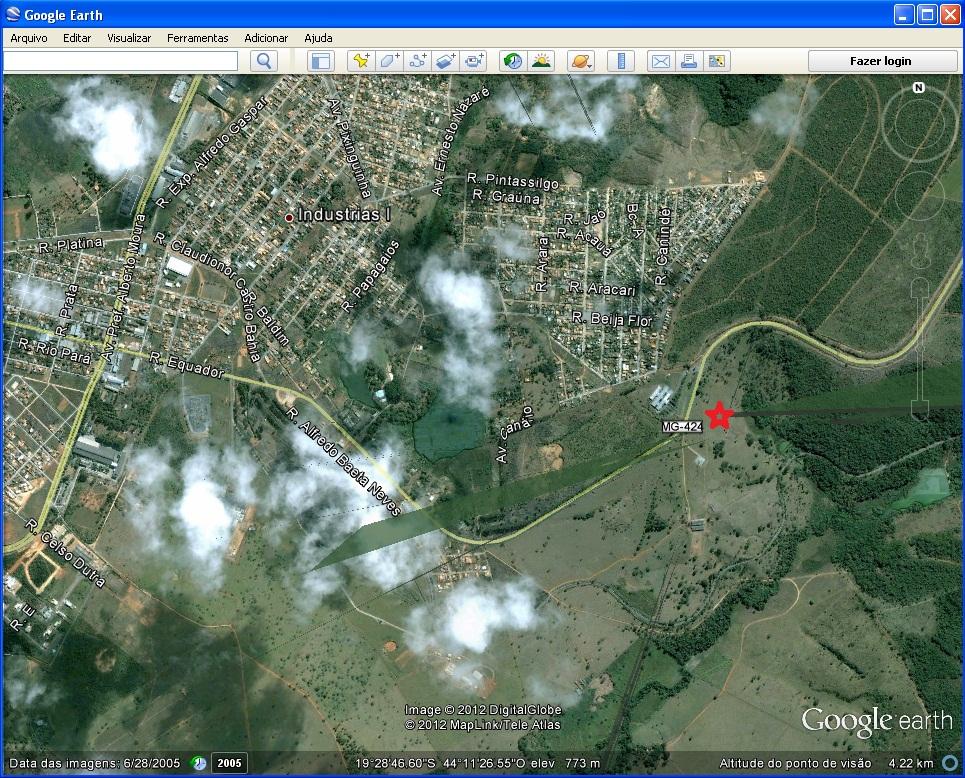Click the search magnifier button
The width and height of the screenshot is (965, 778).
(264, 61)
